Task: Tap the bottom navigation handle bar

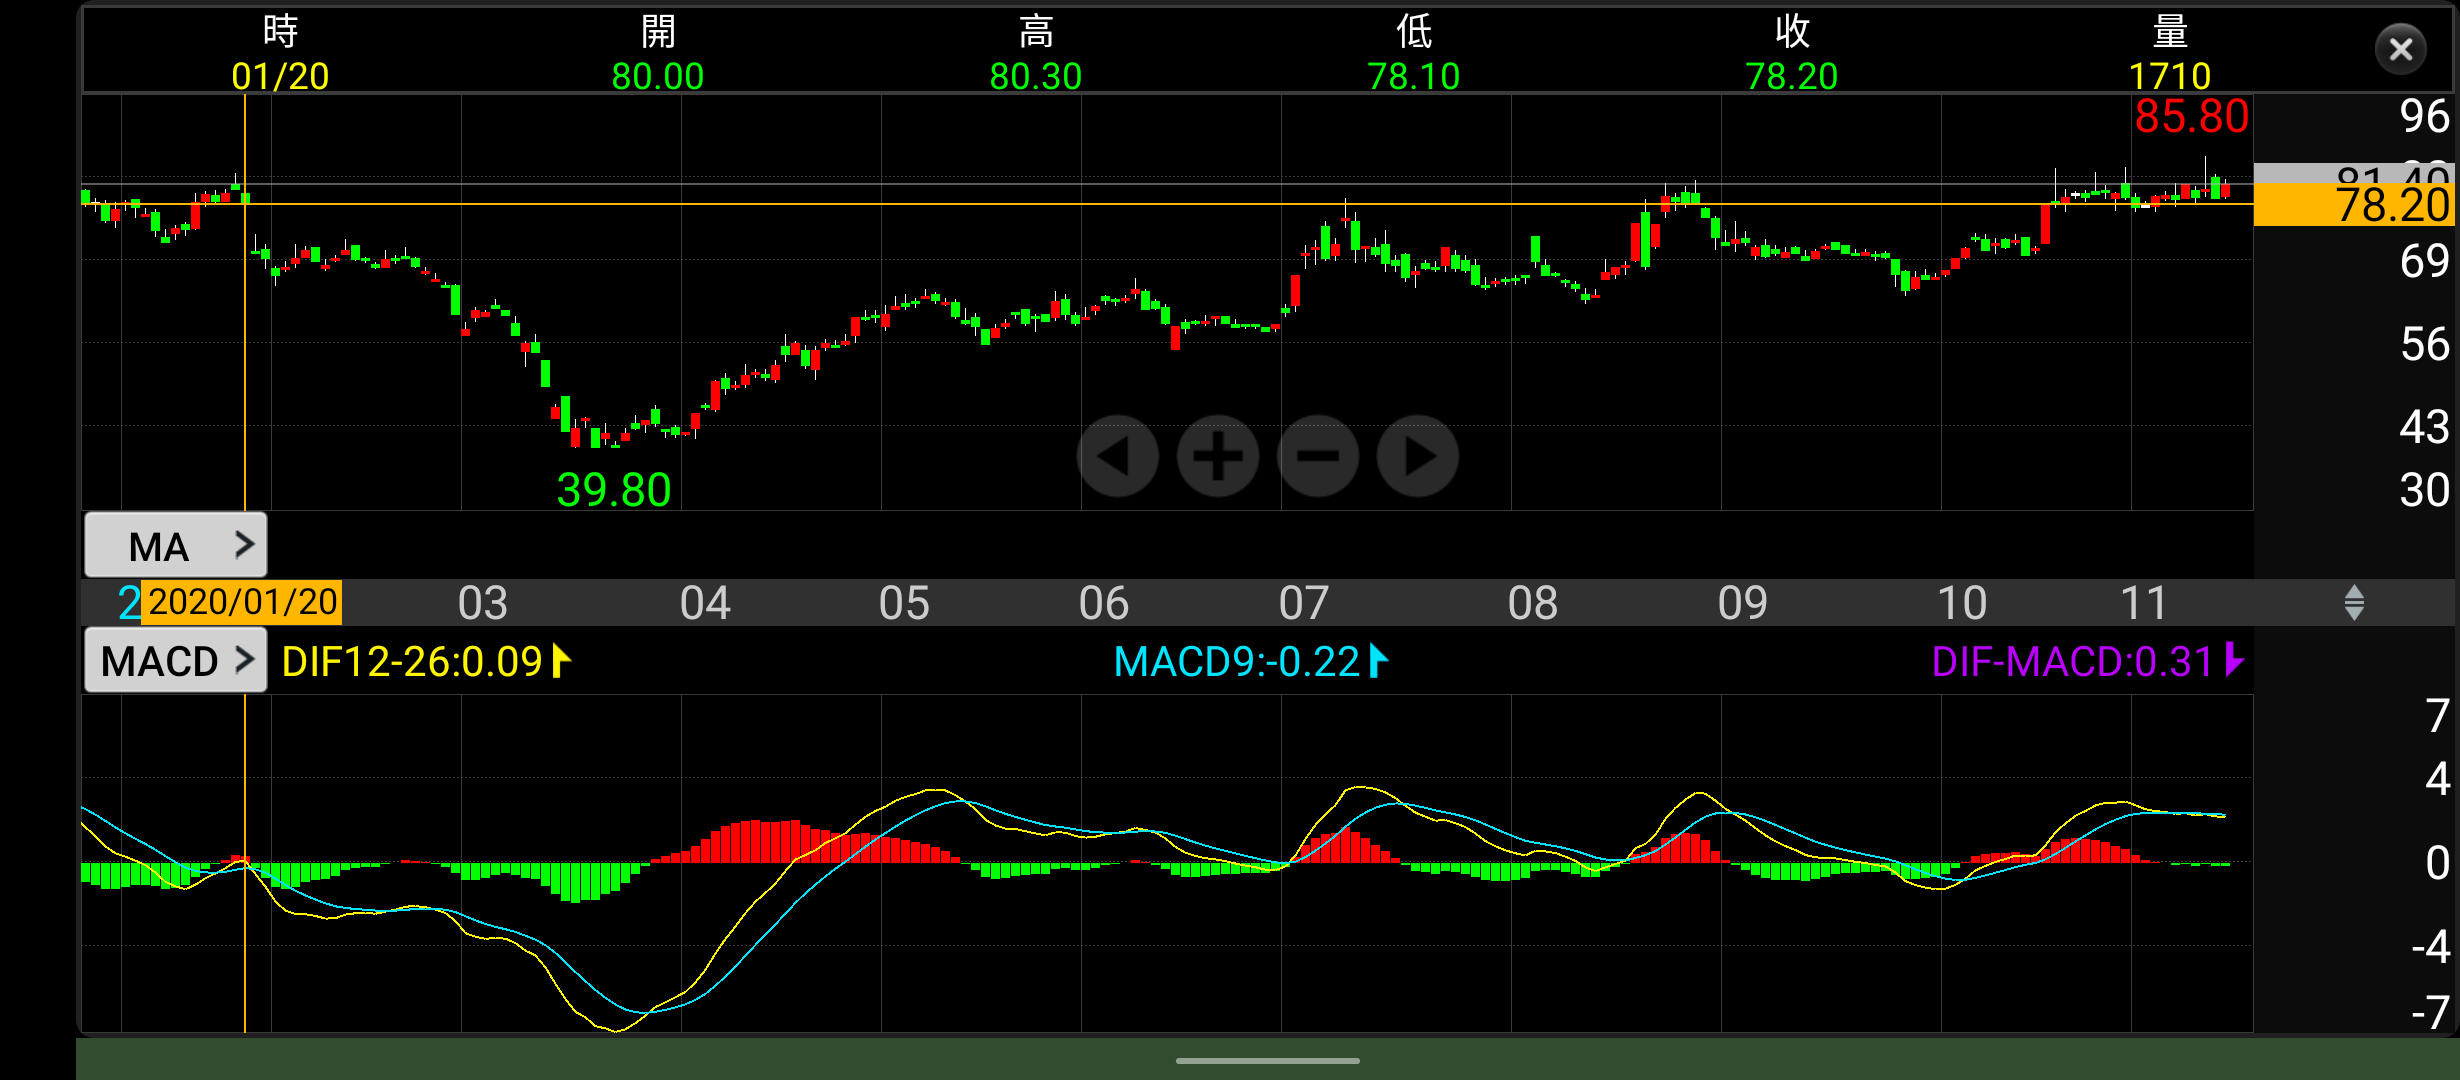Action: click(1267, 1060)
